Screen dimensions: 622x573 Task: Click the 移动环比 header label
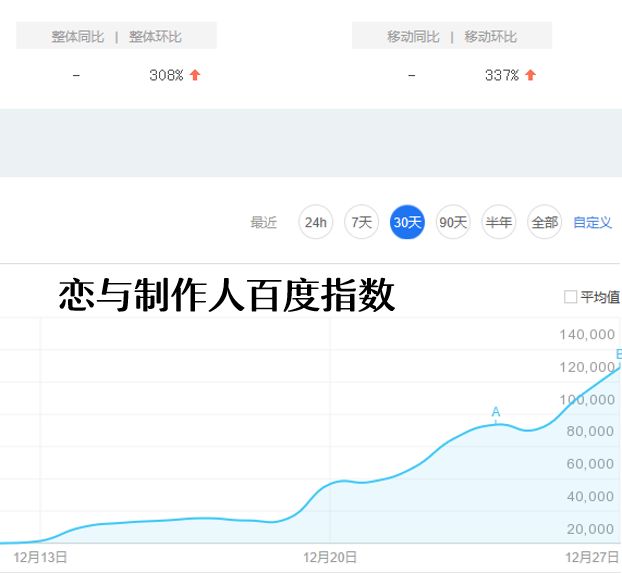click(491, 37)
